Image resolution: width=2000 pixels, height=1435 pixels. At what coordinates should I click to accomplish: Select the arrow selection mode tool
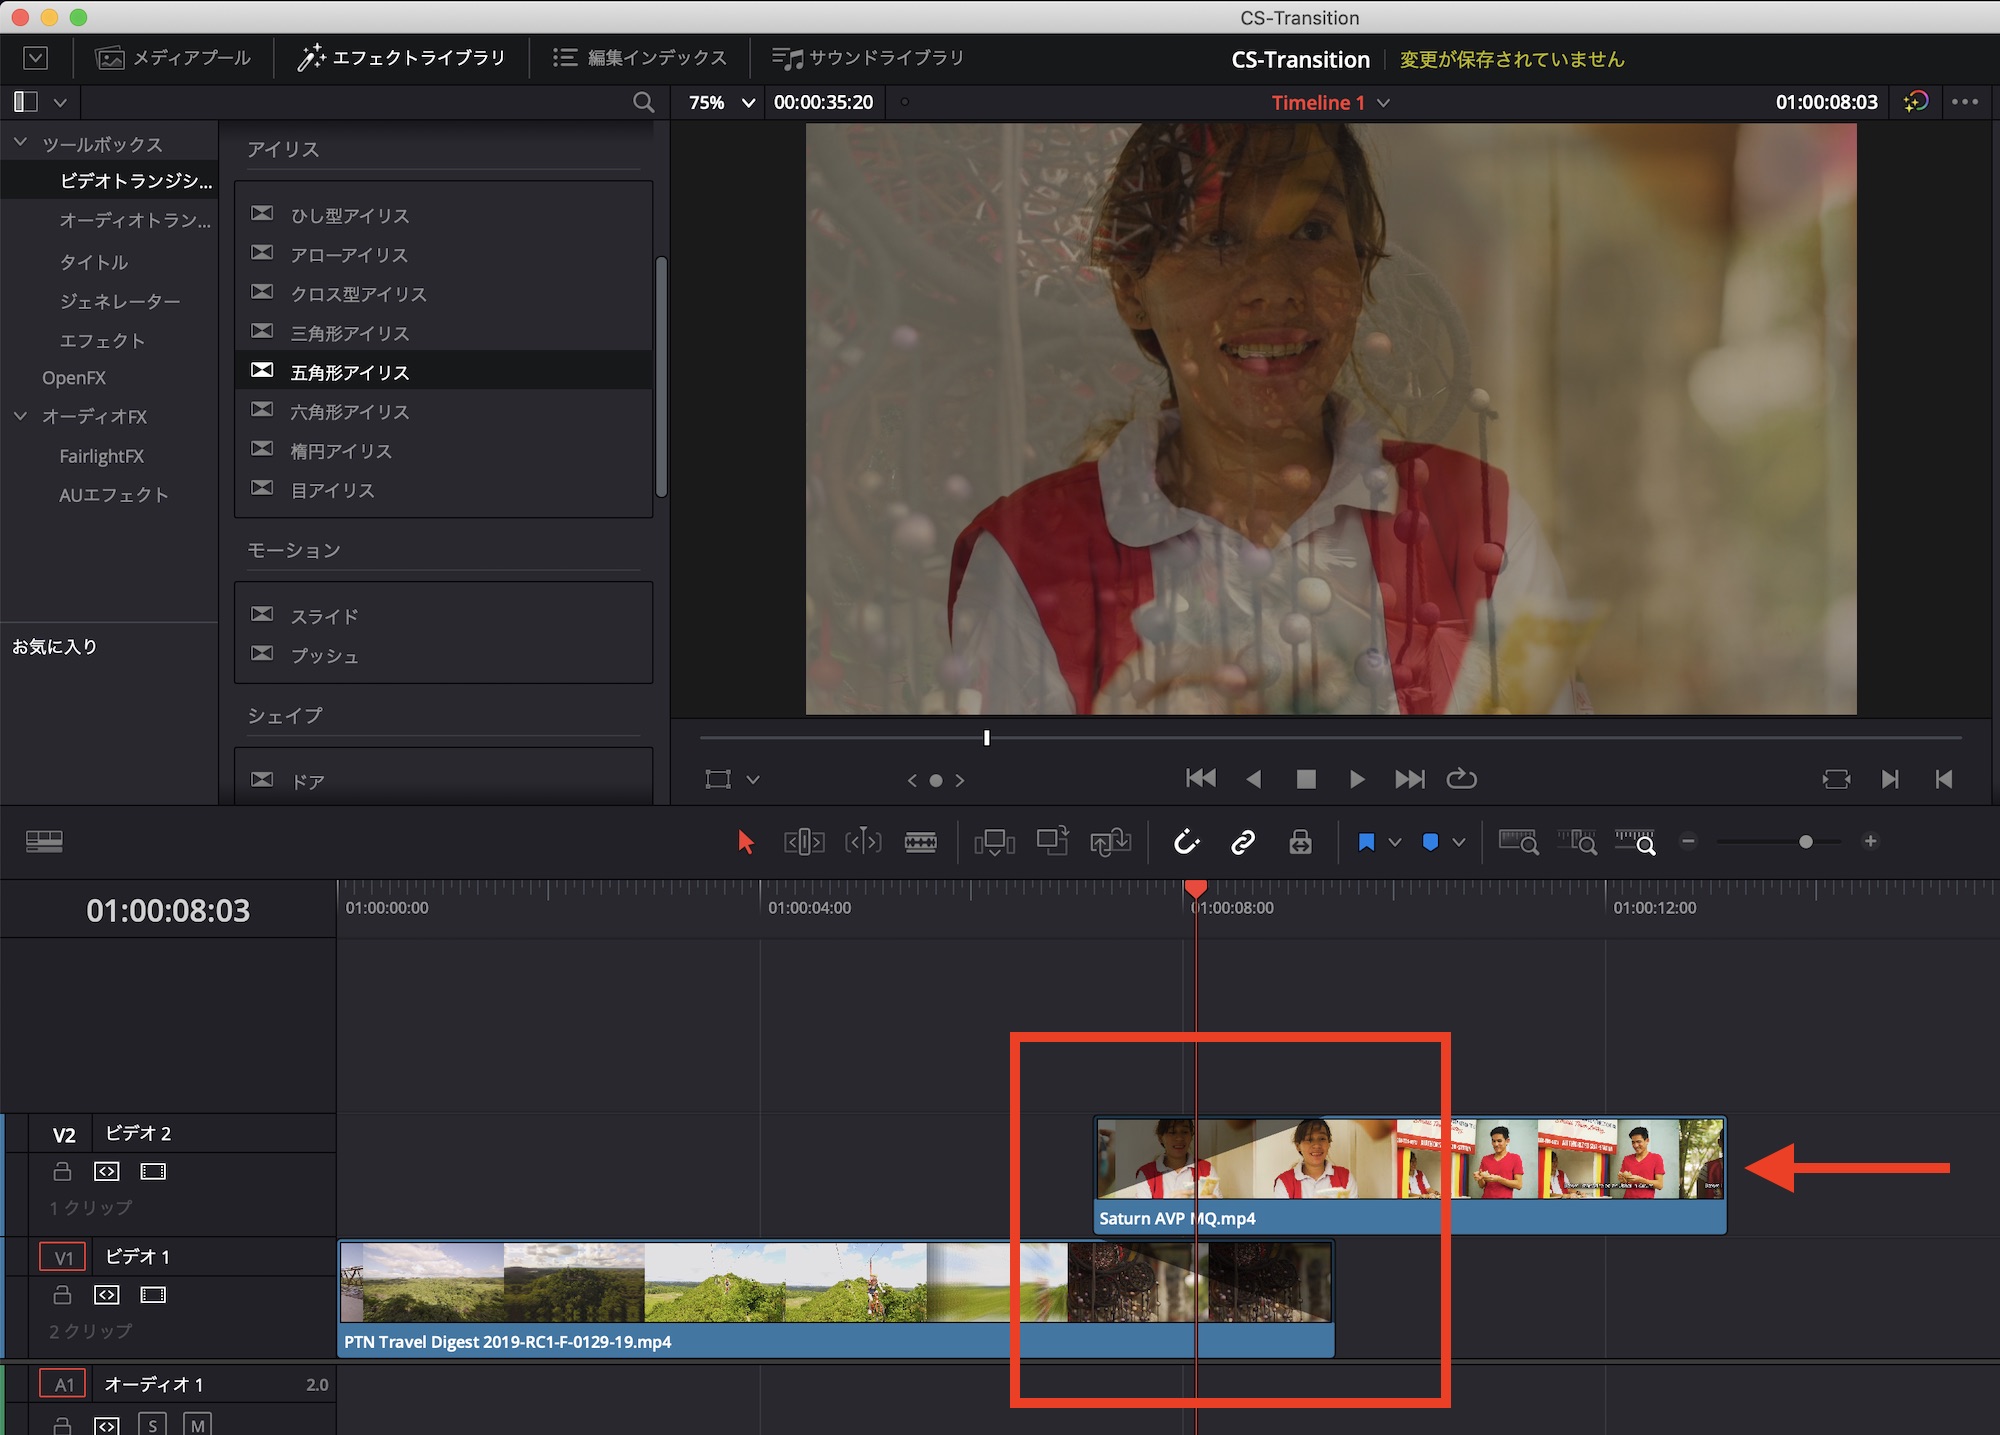coord(745,842)
